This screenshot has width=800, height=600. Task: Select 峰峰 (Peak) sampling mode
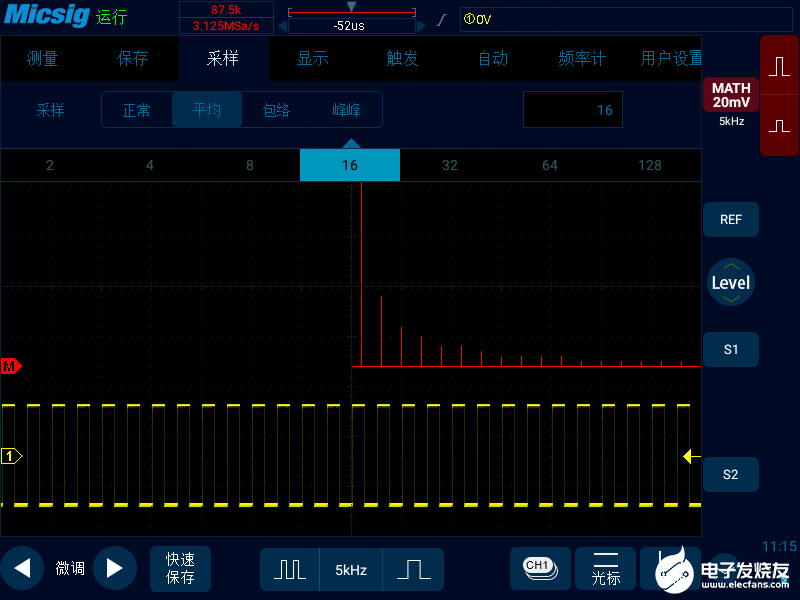click(346, 110)
